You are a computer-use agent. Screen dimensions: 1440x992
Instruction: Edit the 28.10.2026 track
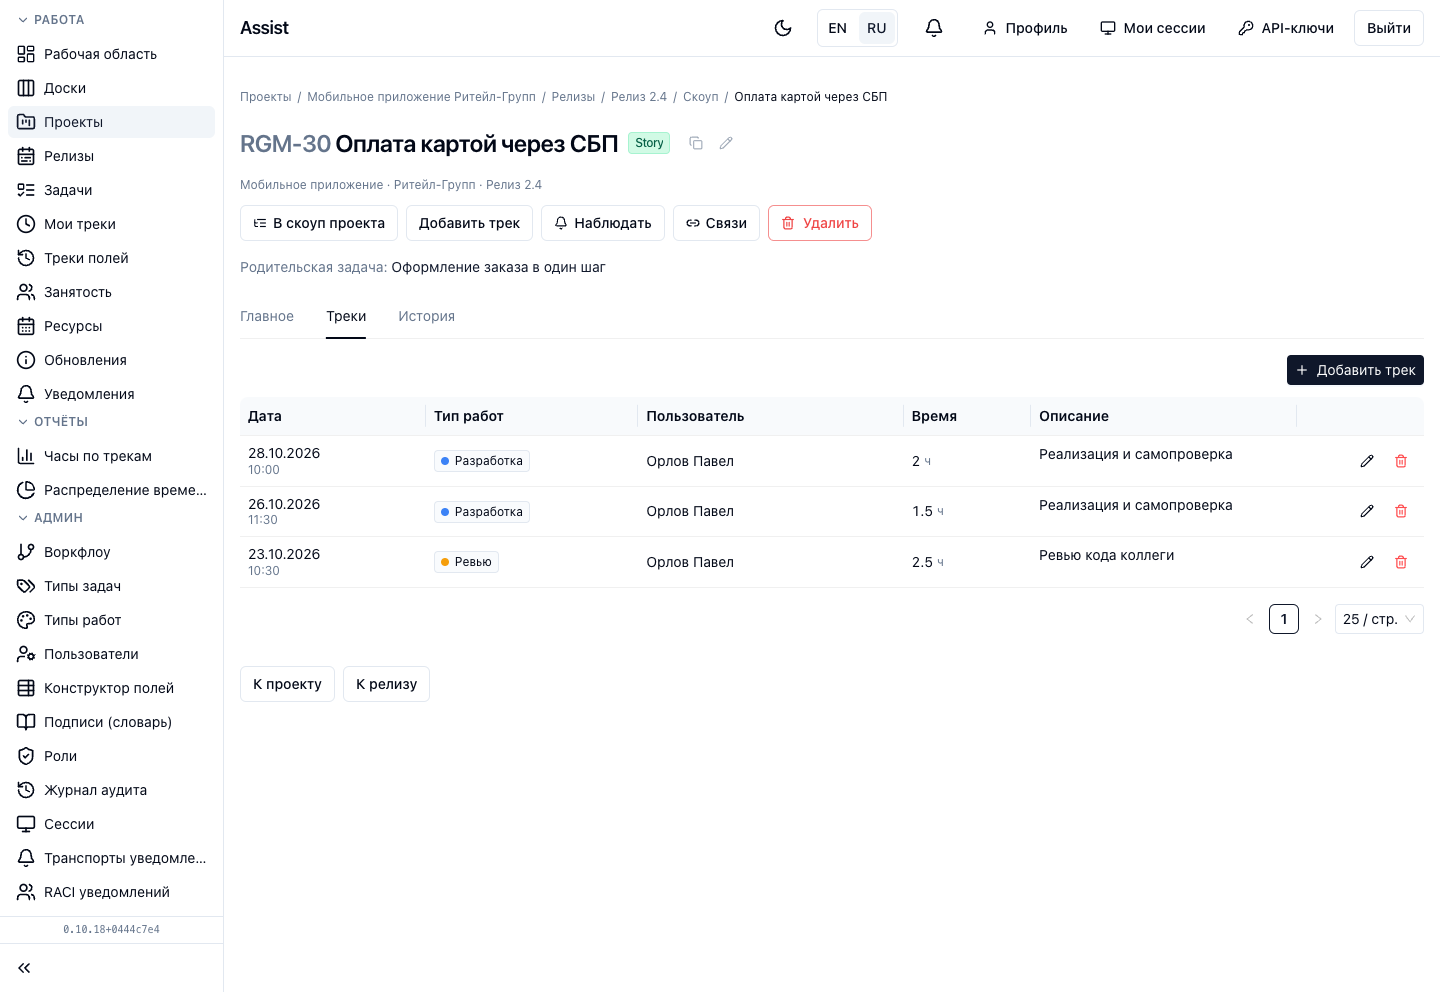click(x=1367, y=461)
